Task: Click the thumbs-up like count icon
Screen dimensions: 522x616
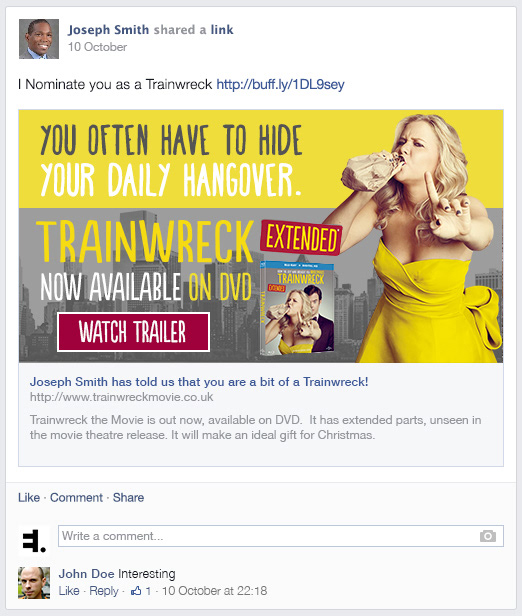Action: (x=136, y=590)
